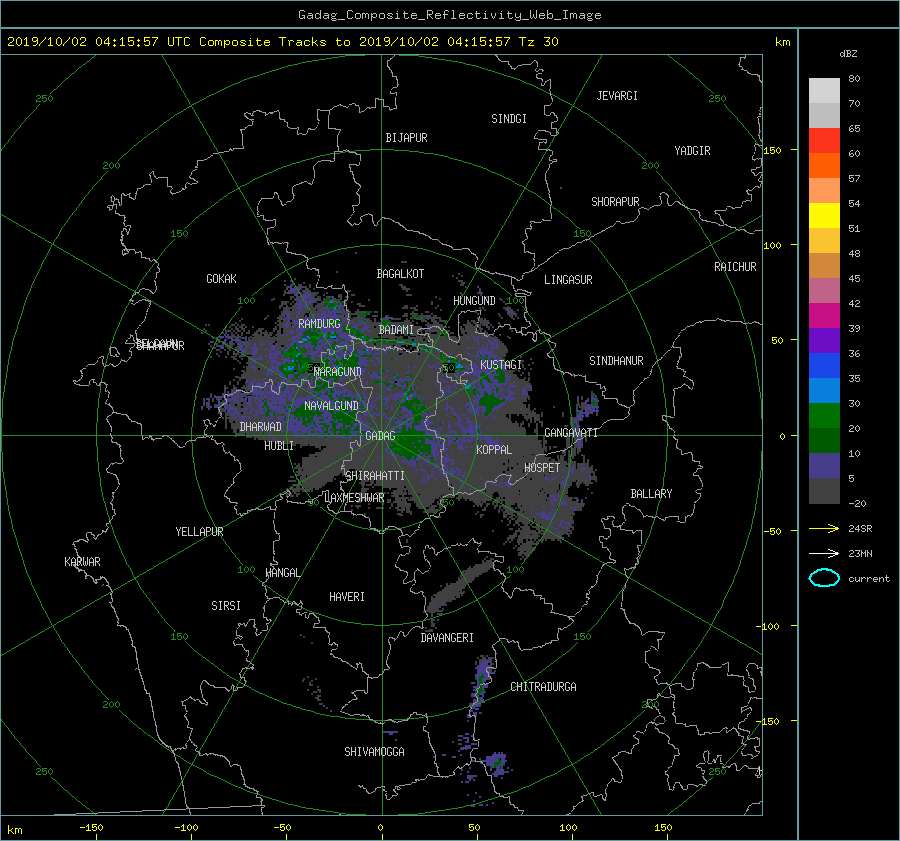Click the '-150' tick on bottom km axis
The width and height of the screenshot is (900, 841).
[91, 828]
